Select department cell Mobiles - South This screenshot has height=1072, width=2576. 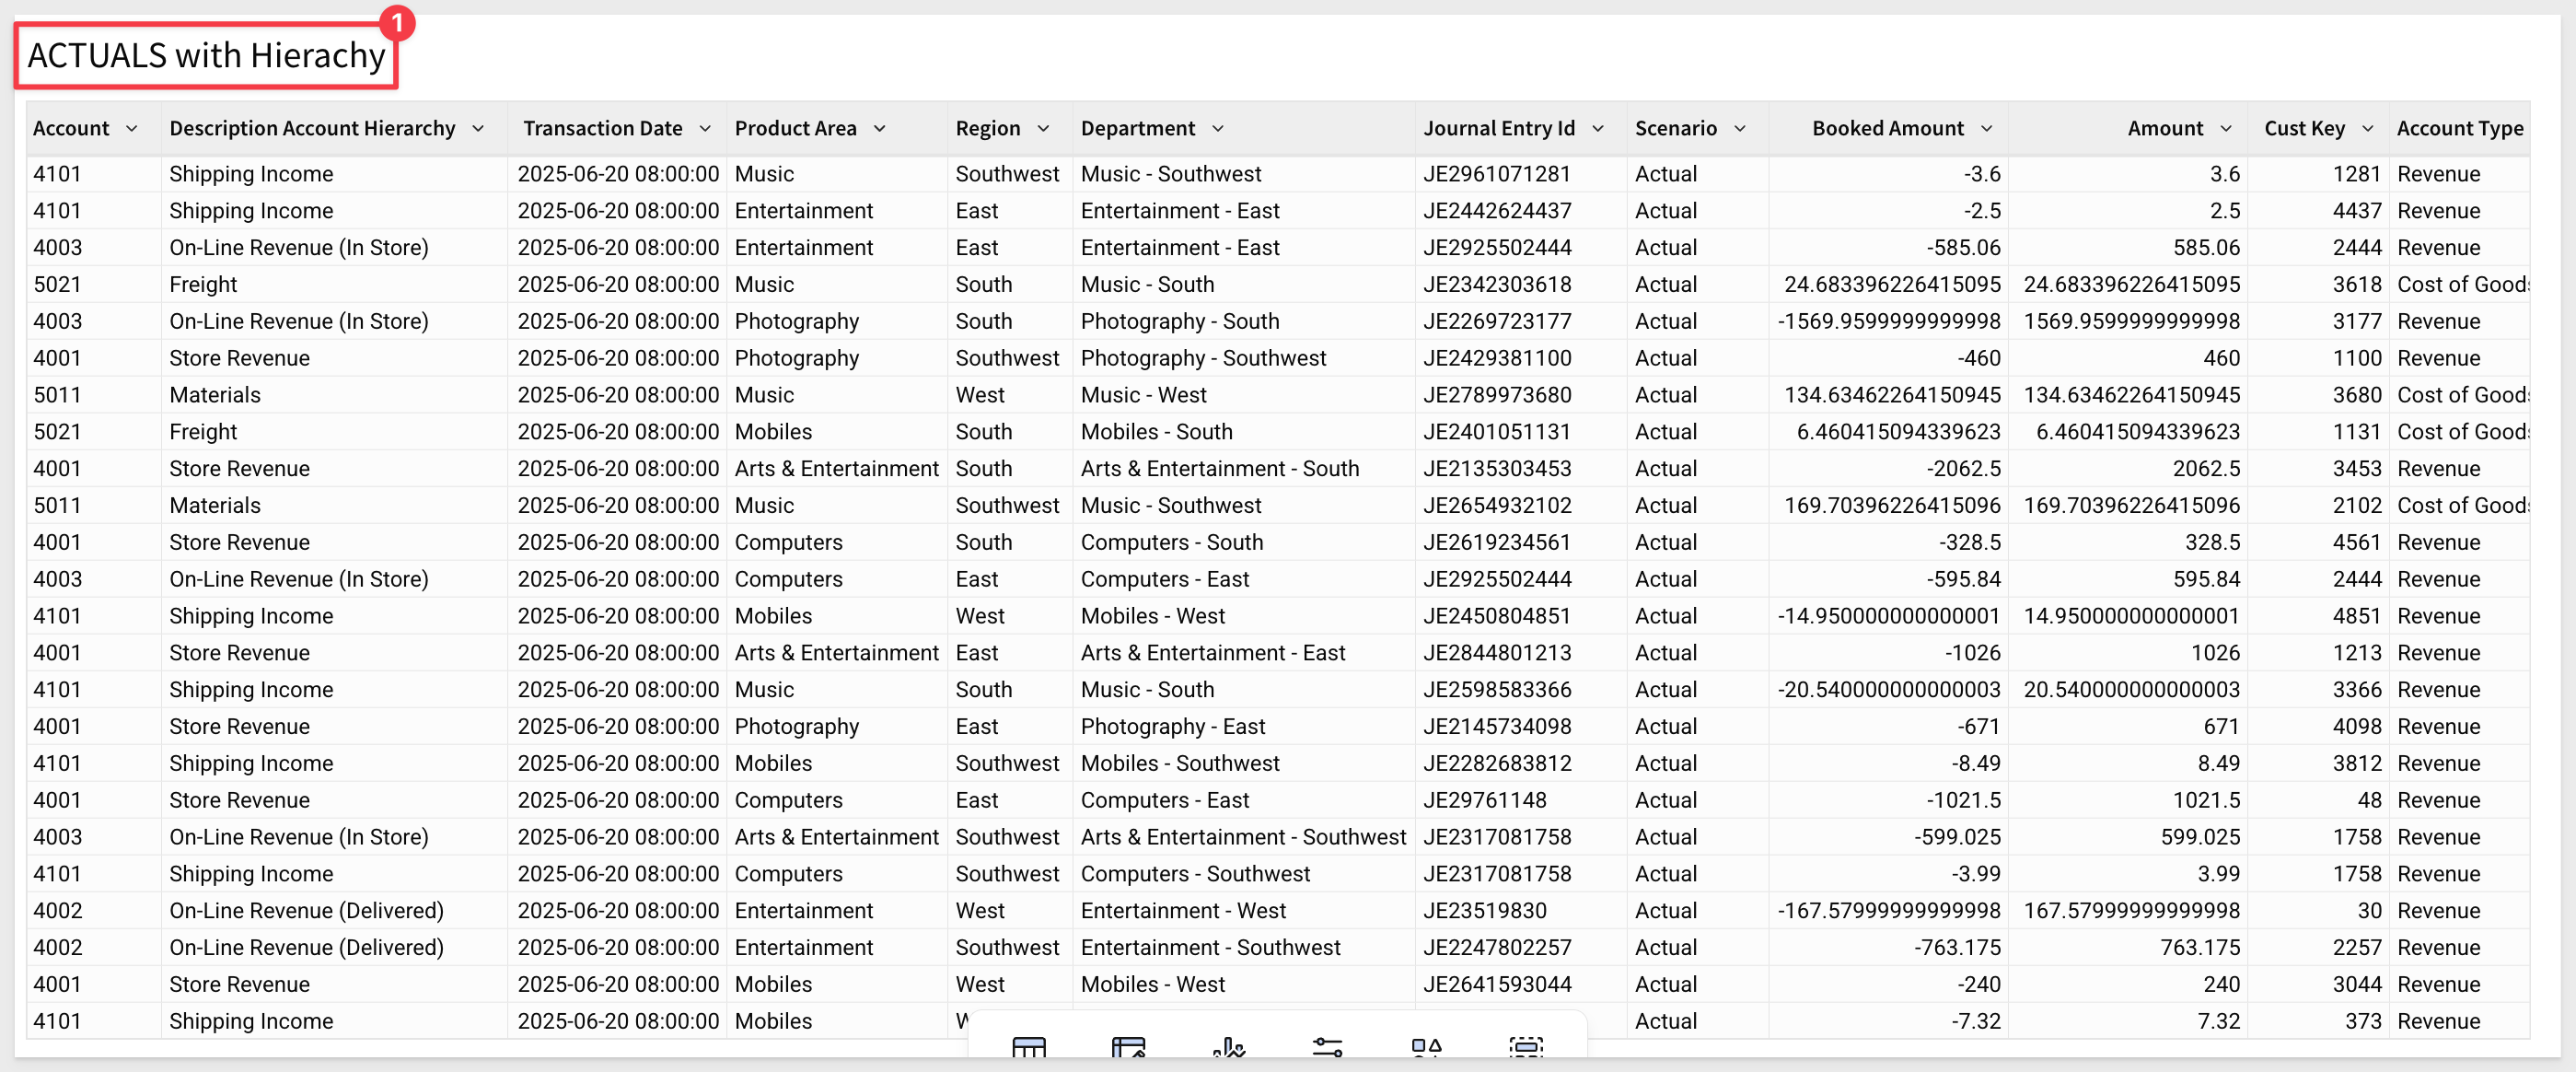tap(1156, 432)
